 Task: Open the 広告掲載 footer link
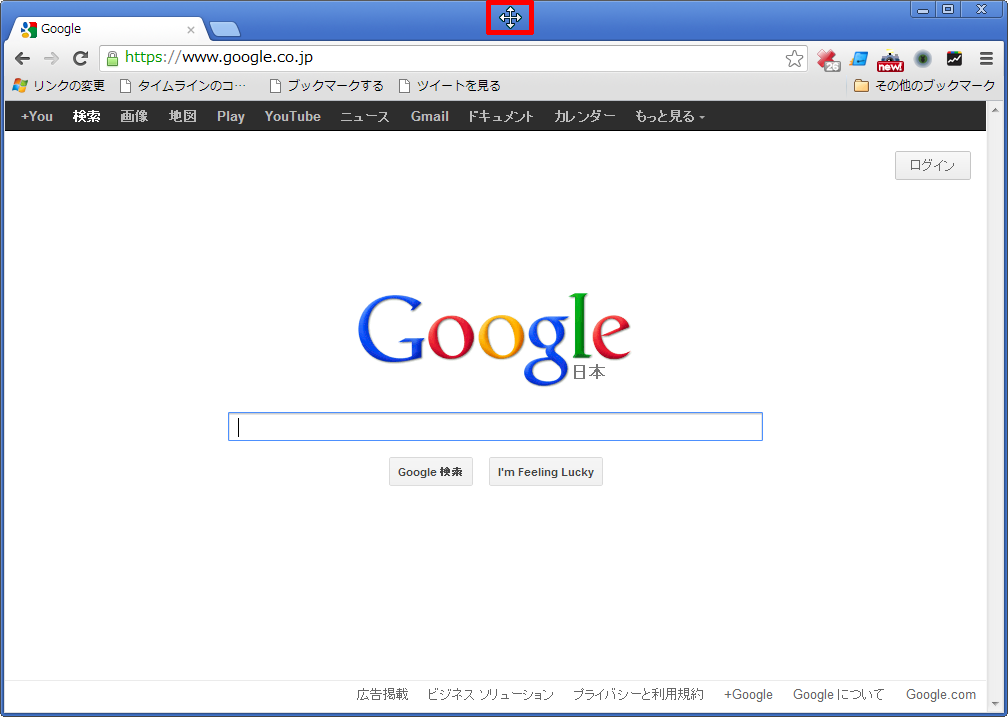[382, 694]
